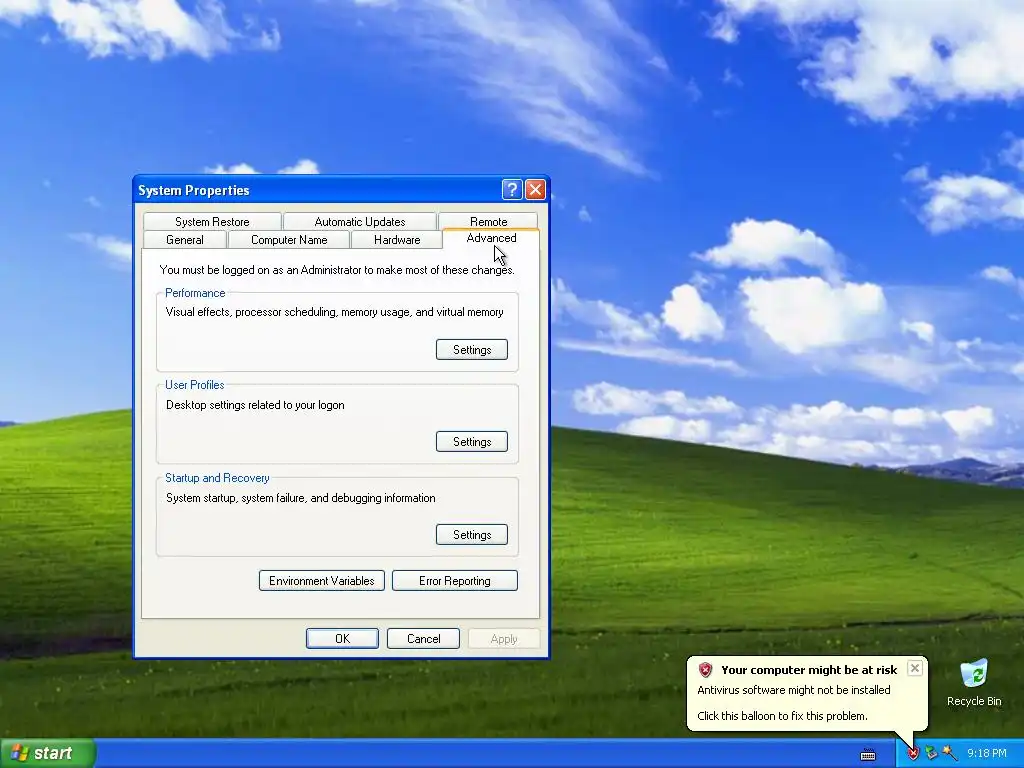Open the Hardware tab
Viewport: 1024px width, 768px height.
[x=397, y=240]
